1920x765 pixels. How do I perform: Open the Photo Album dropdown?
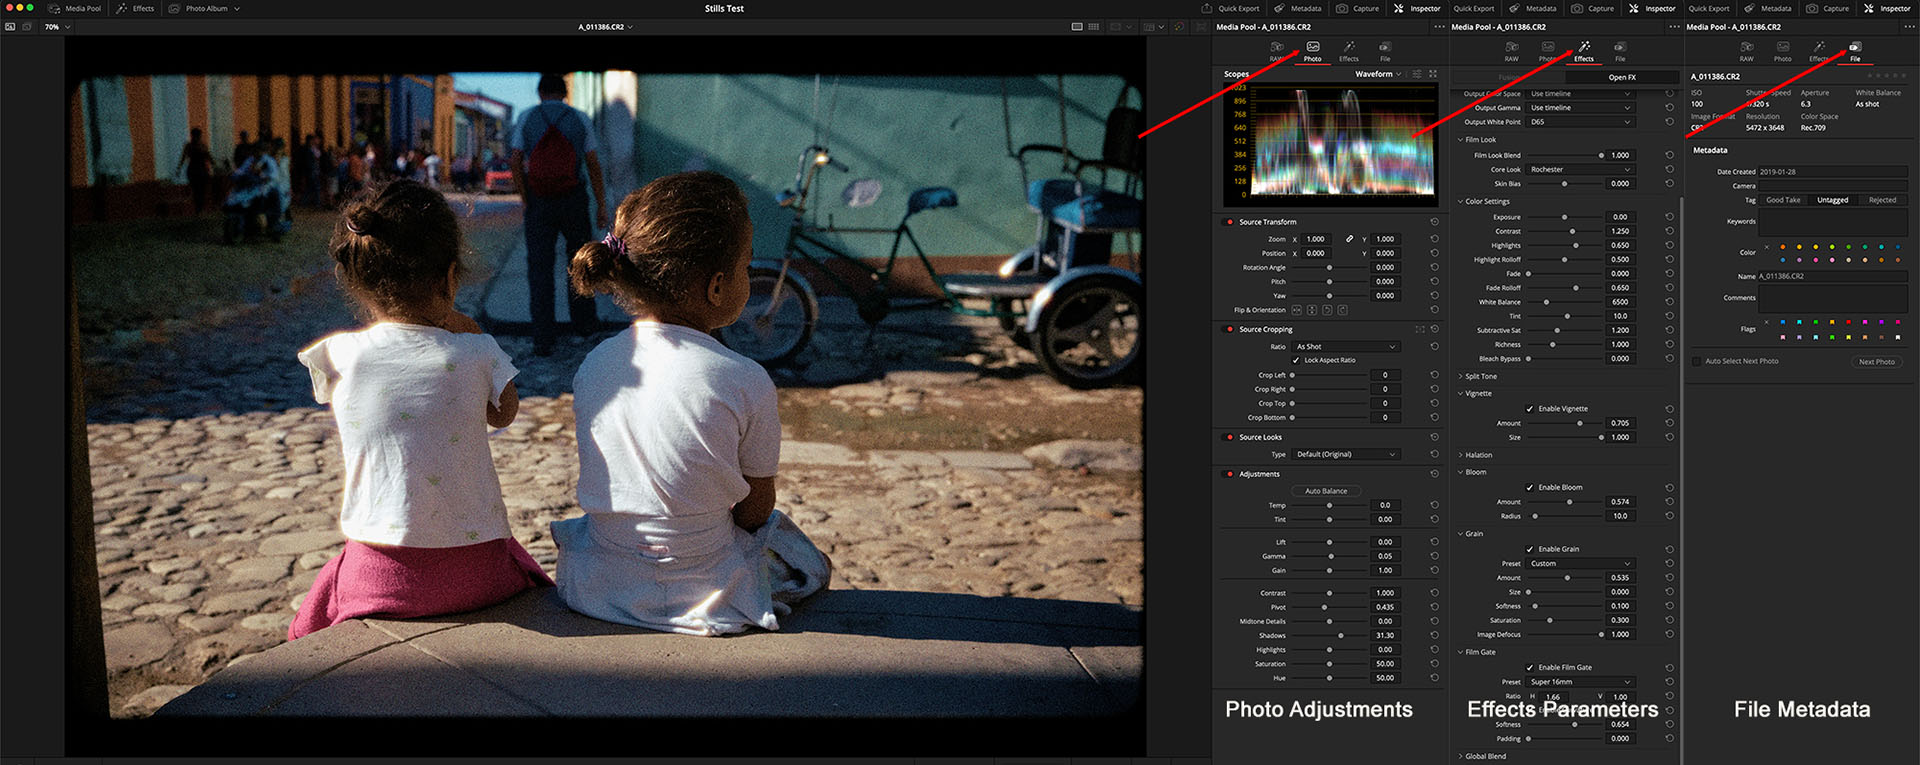(x=205, y=8)
